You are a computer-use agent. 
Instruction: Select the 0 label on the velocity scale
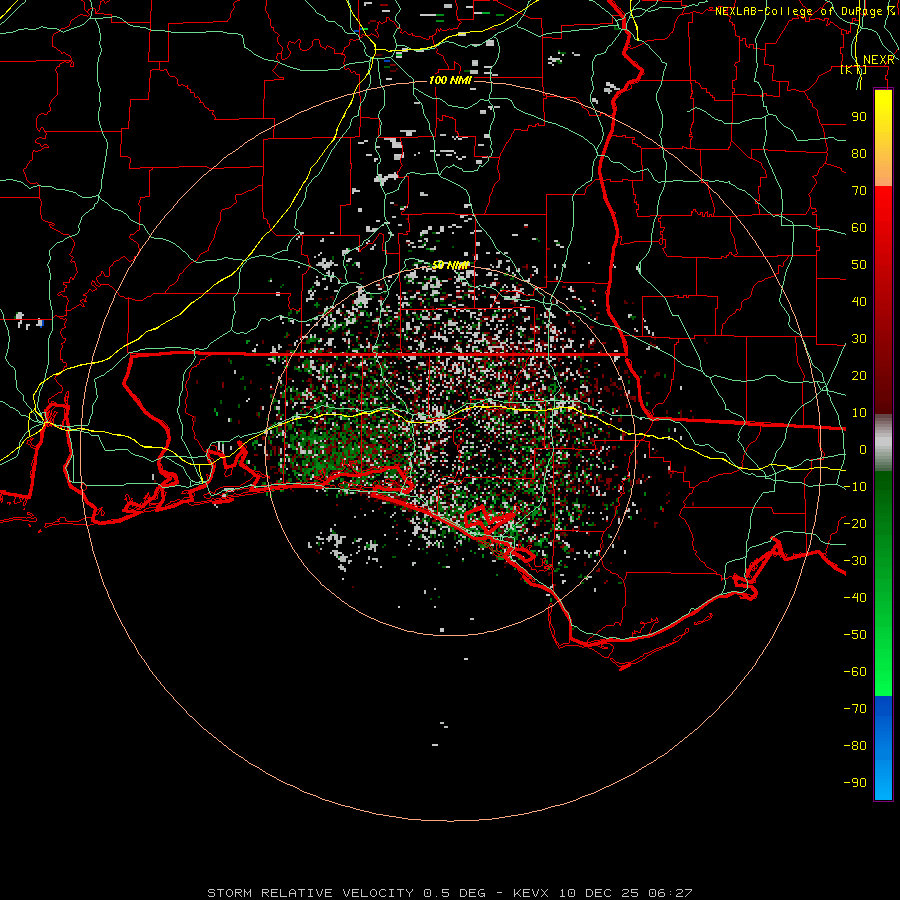pos(863,450)
